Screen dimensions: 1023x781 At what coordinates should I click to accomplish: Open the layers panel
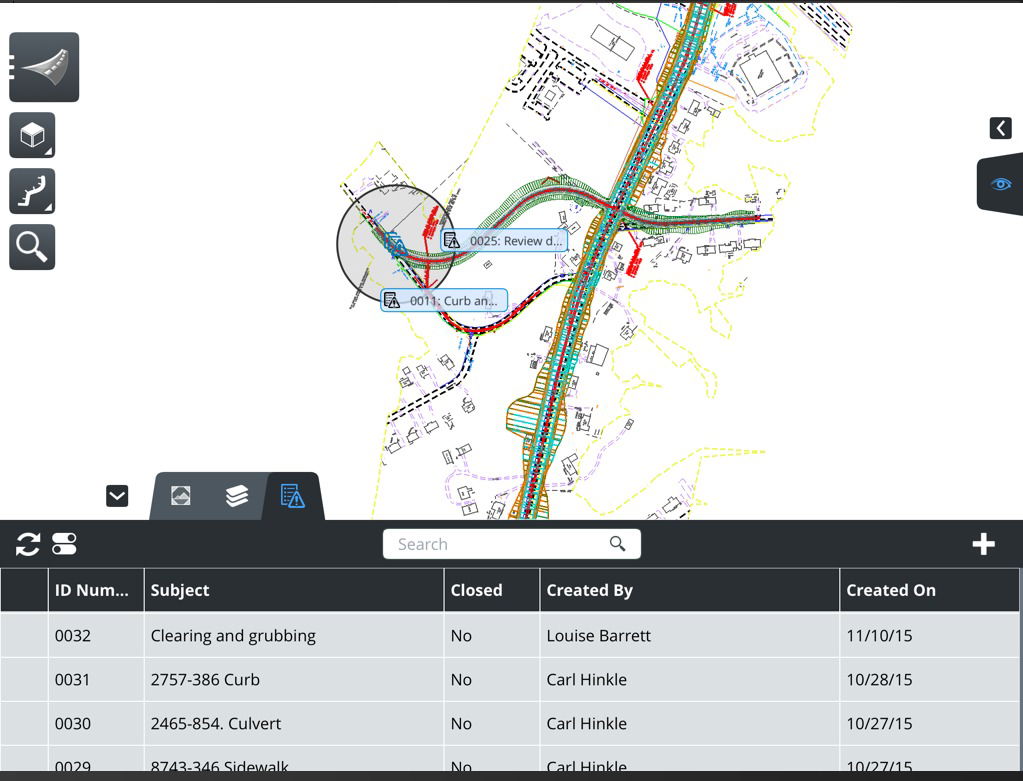point(235,496)
